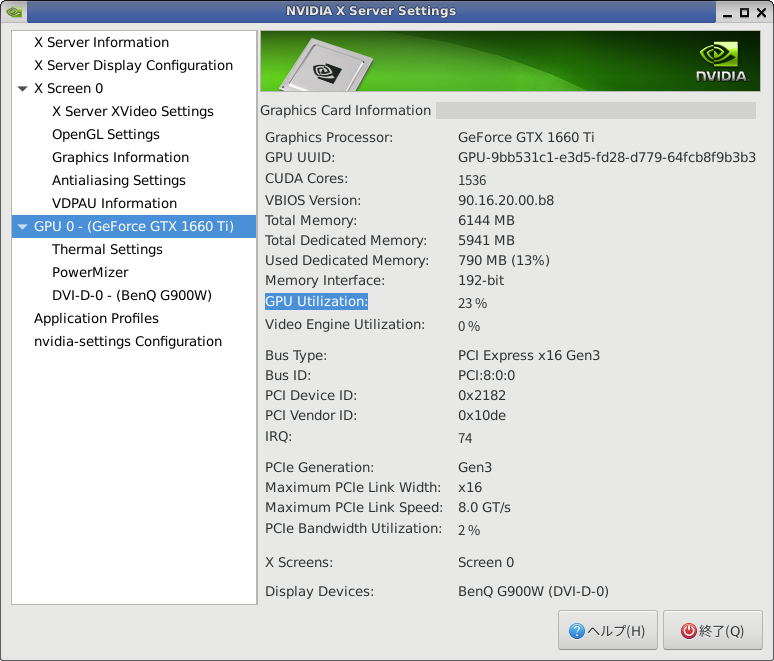Click Used Dedicated Memory 790 MB (13%)
The height and width of the screenshot is (661, 774).
504,261
